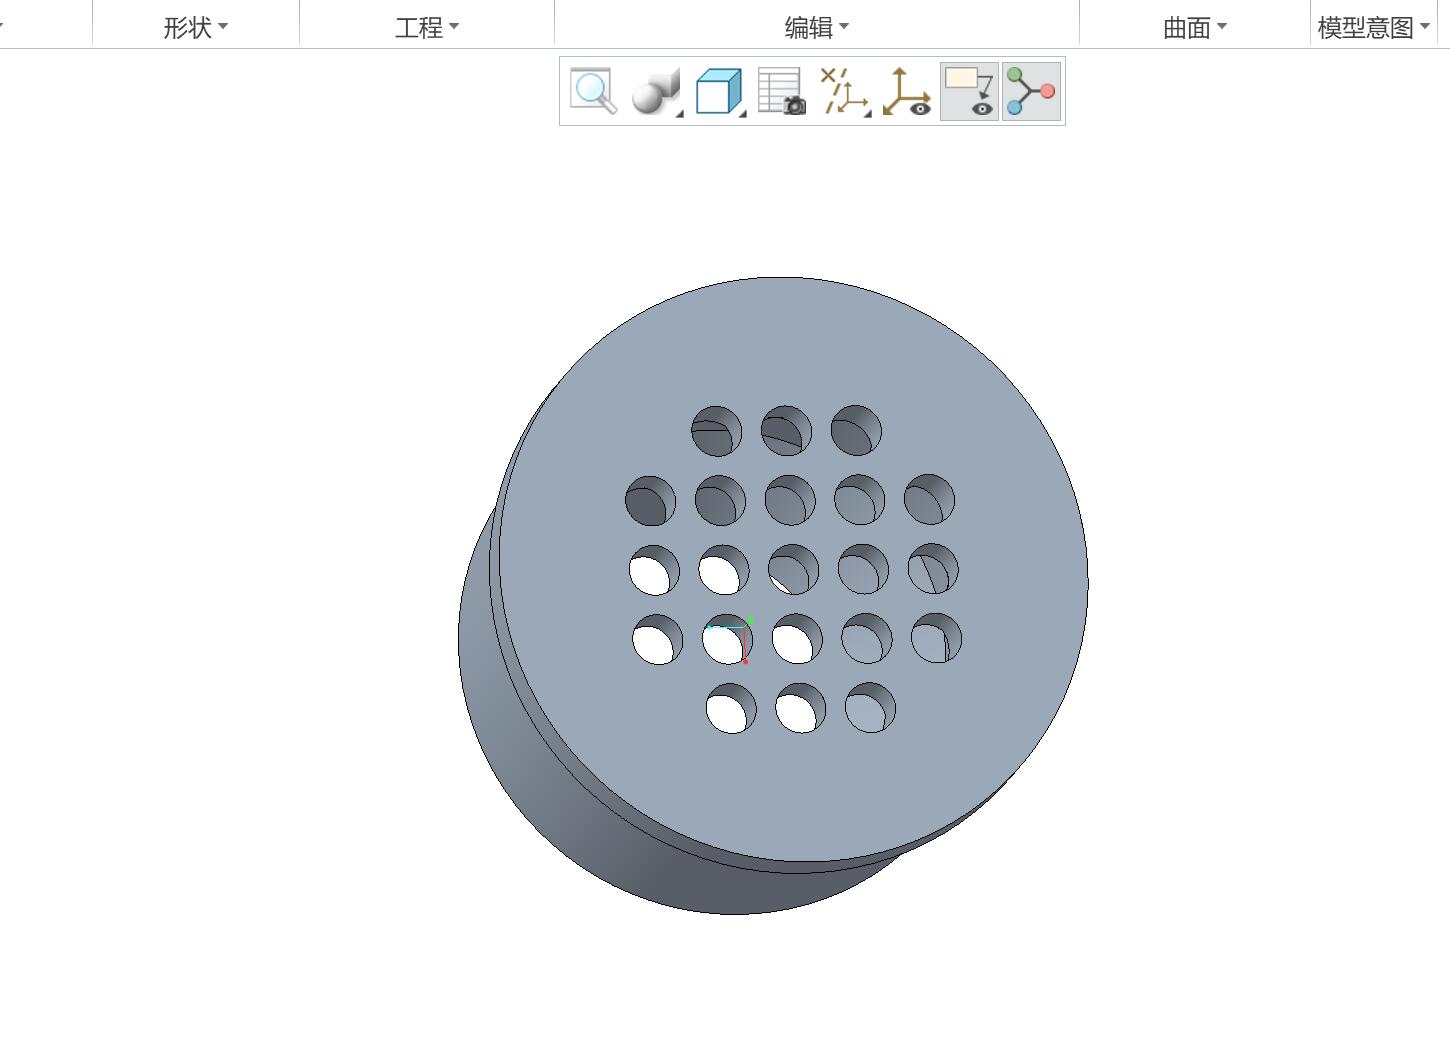Select the leftmost hole in second row
This screenshot has width=1450, height=1062.
[651, 501]
